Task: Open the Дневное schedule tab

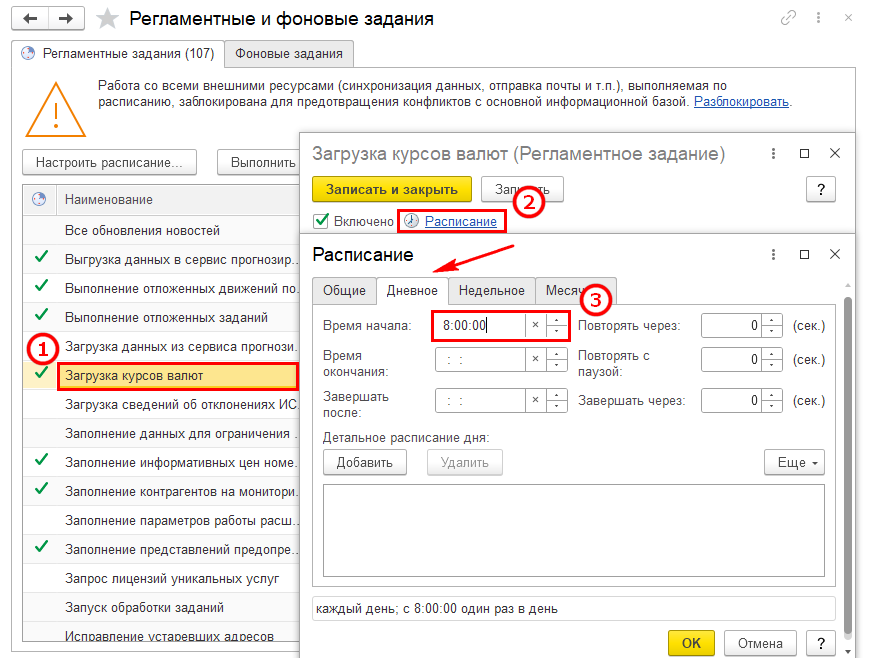Action: pyautogui.click(x=412, y=291)
